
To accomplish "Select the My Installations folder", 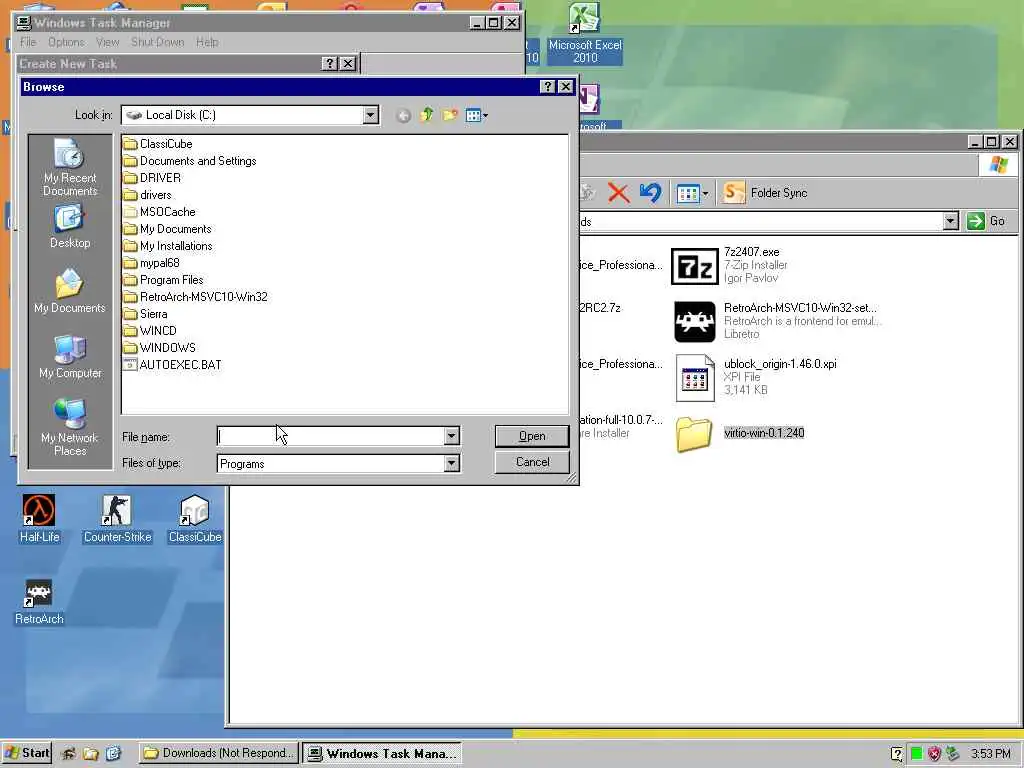I will click(x=168, y=246).
